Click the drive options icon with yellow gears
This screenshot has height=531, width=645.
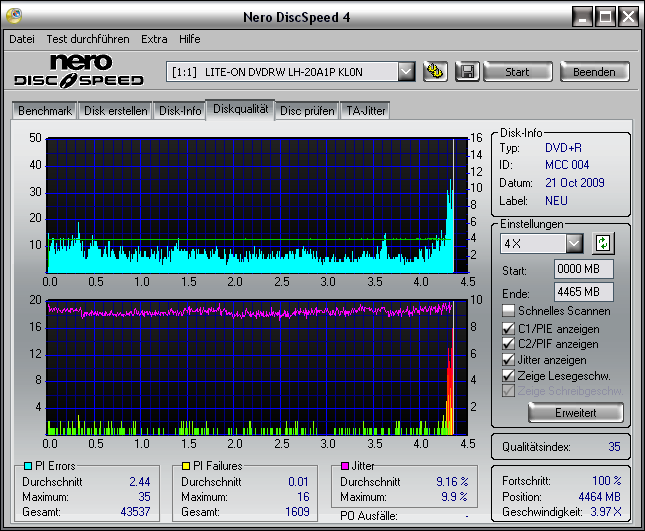tap(435, 71)
